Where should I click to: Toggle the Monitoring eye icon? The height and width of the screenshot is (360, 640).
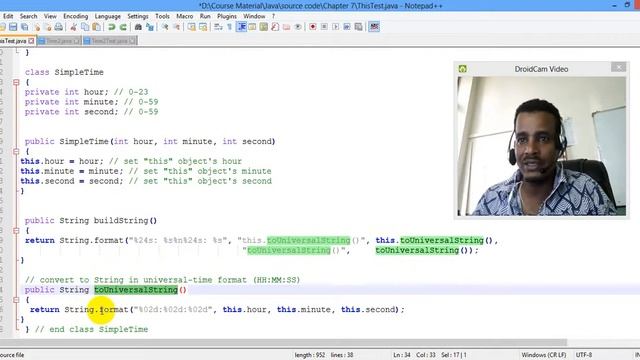click(x=298, y=27)
